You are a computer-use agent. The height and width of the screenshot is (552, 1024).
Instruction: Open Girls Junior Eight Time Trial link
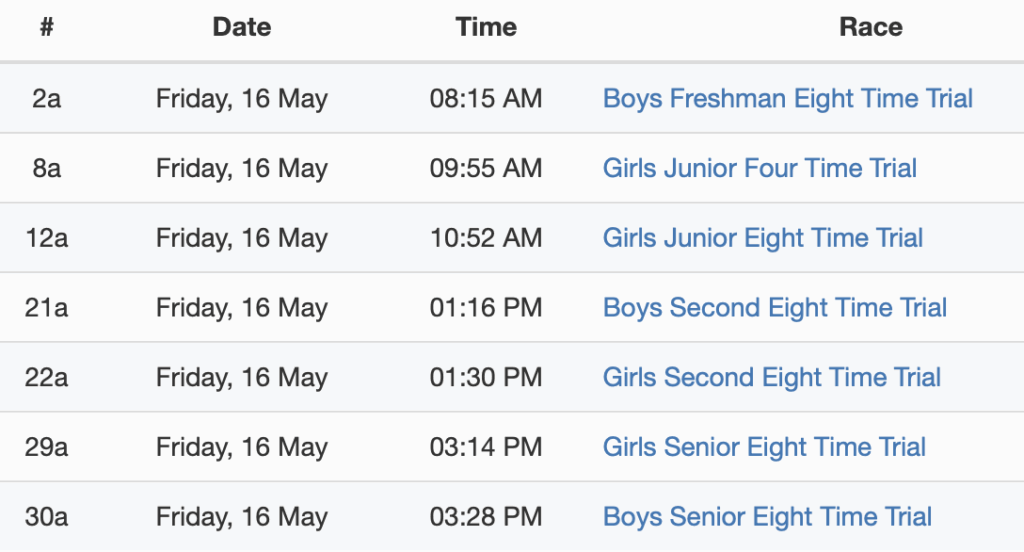[762, 238]
